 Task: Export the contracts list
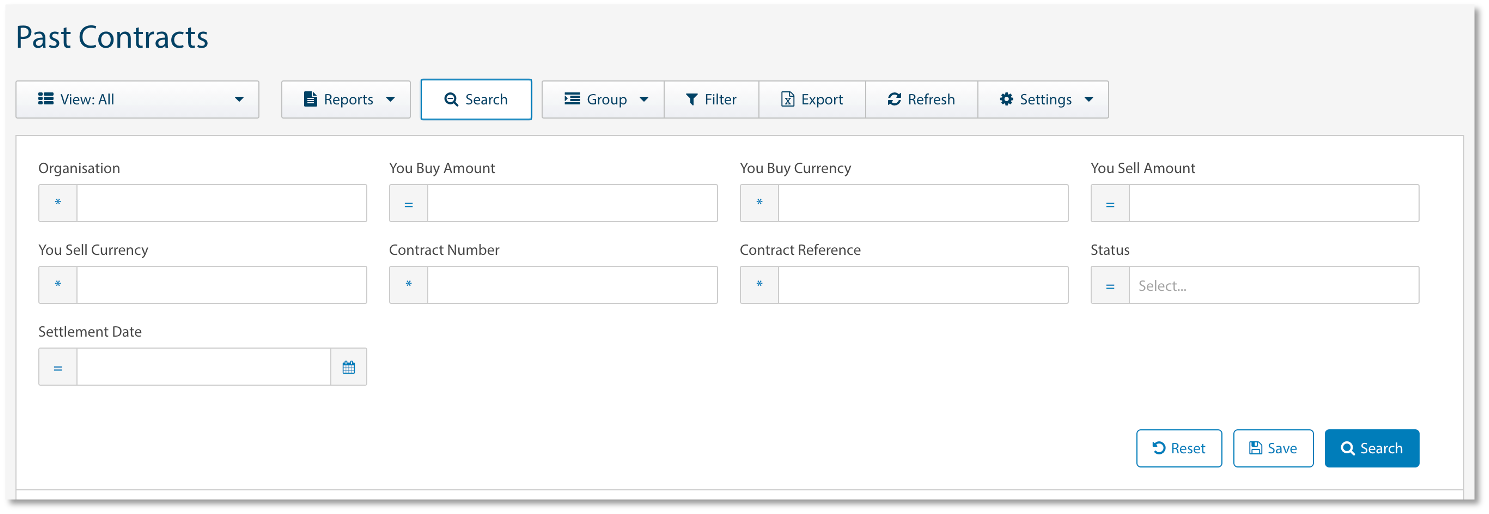(x=812, y=99)
